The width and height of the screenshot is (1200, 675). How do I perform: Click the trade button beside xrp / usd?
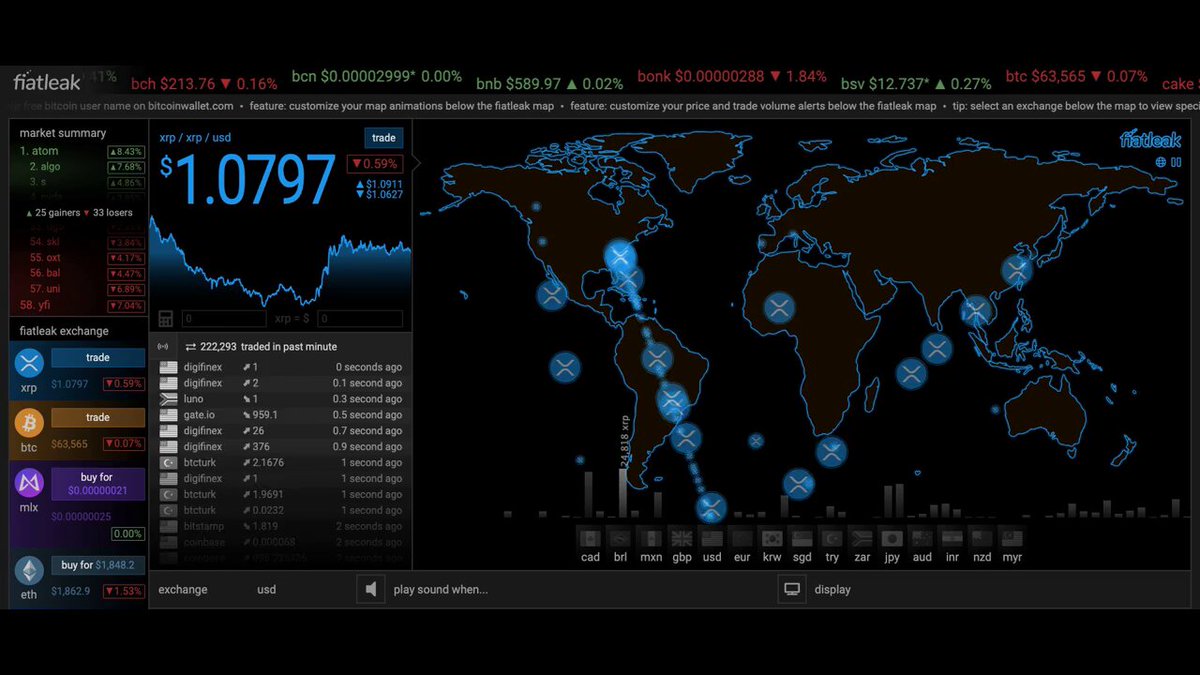[x=384, y=138]
